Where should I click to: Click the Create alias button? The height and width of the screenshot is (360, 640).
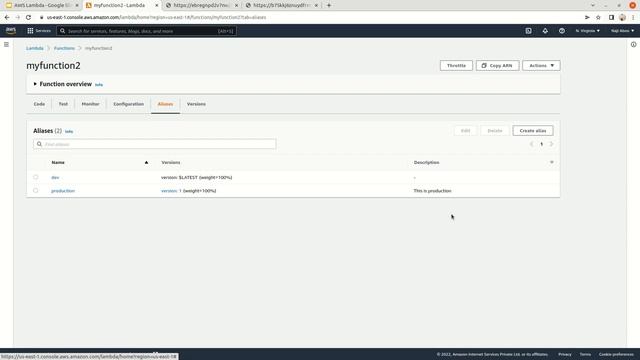pyautogui.click(x=533, y=131)
